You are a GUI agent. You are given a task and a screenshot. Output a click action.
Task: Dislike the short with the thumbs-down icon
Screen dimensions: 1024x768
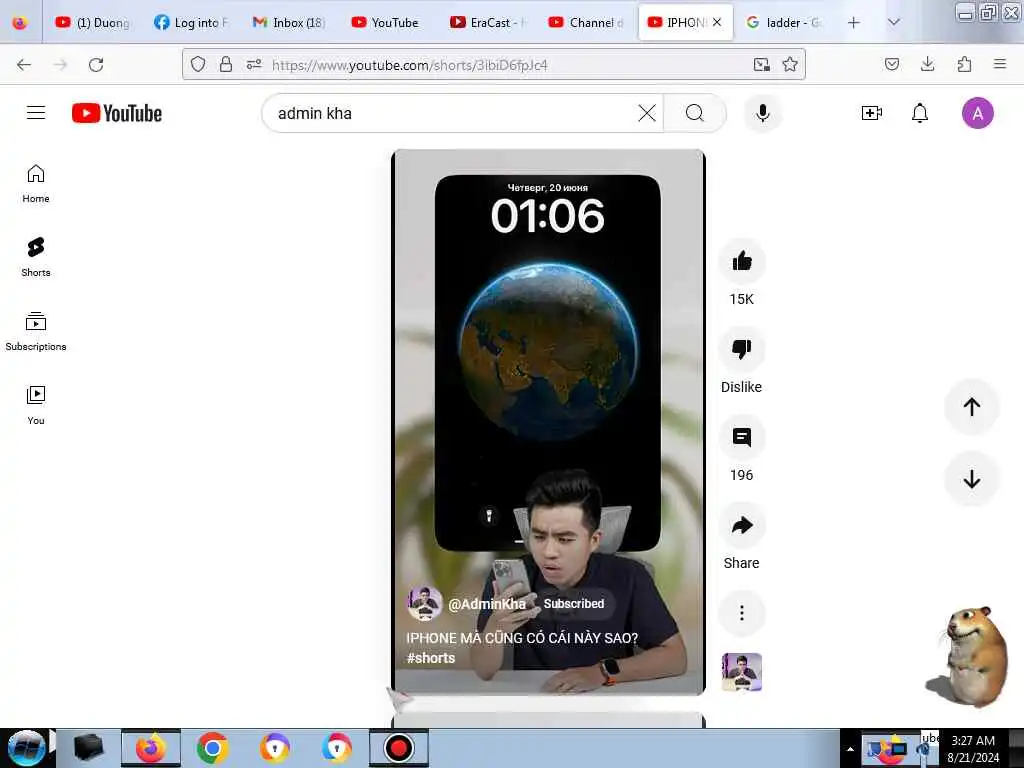pos(741,349)
